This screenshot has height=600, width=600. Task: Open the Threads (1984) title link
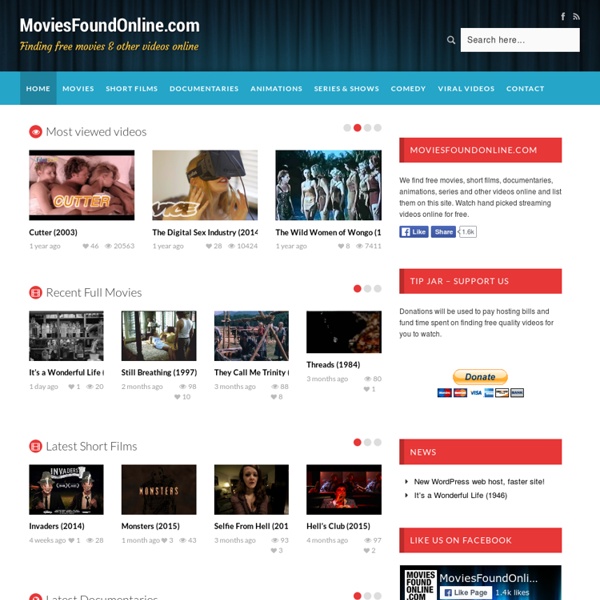pos(333,365)
